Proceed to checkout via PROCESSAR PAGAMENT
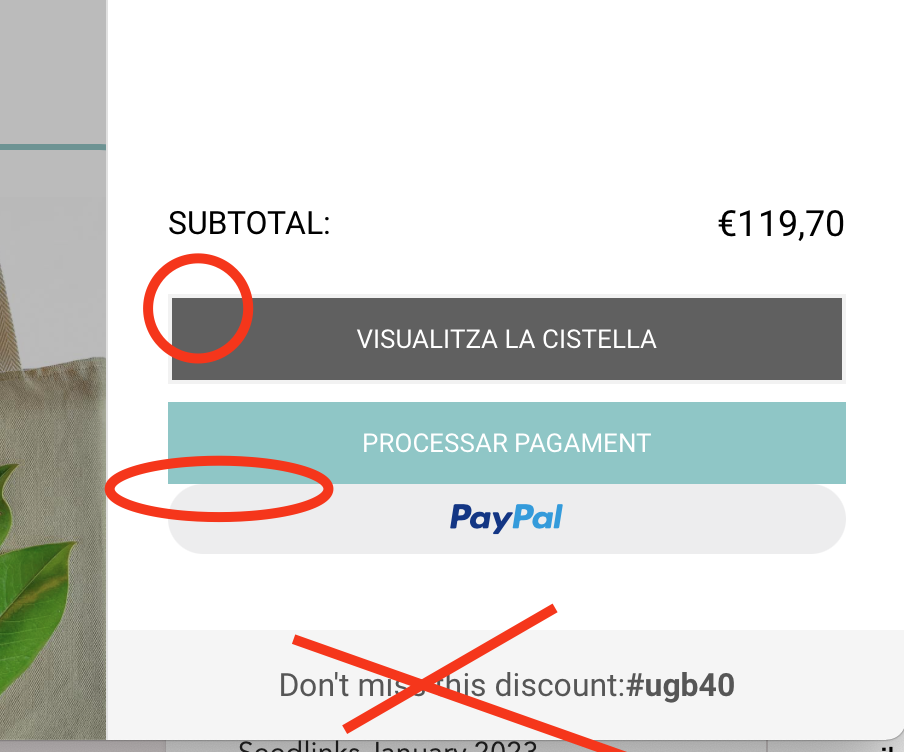The image size is (904, 752). pos(507,443)
